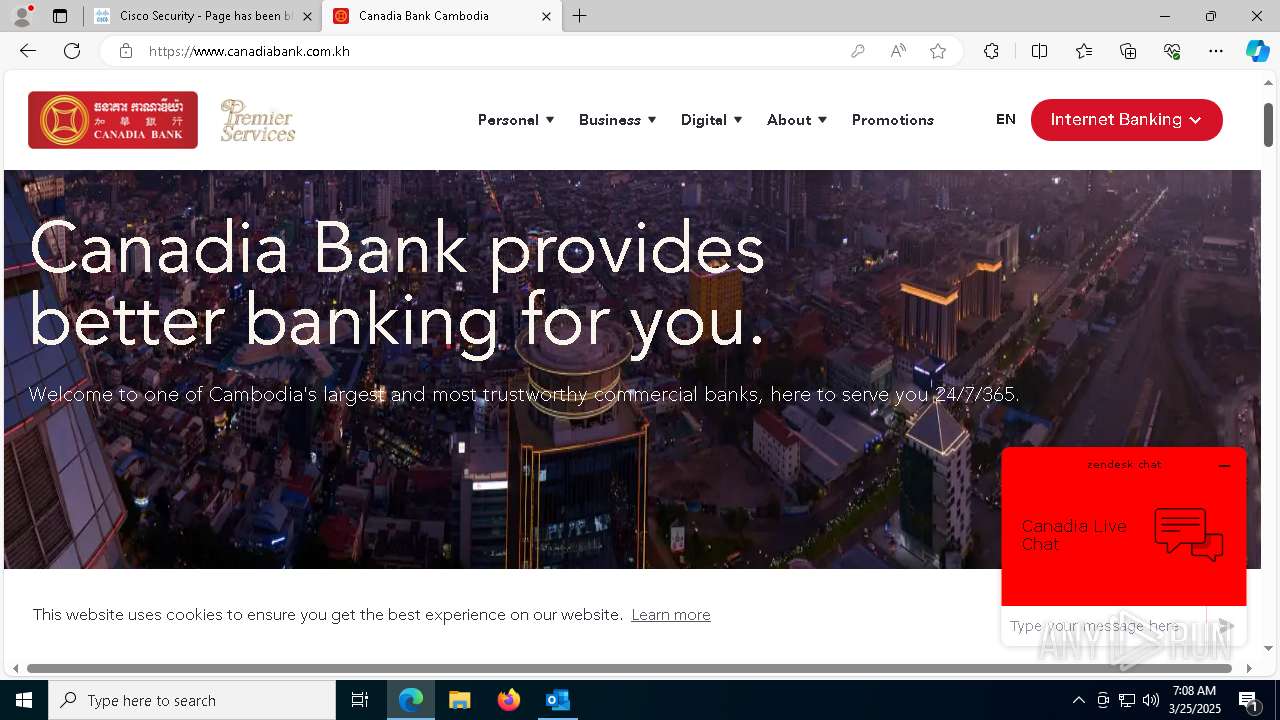This screenshot has width=1280, height=720.
Task: Show hidden system tray icons
Action: click(1078, 700)
